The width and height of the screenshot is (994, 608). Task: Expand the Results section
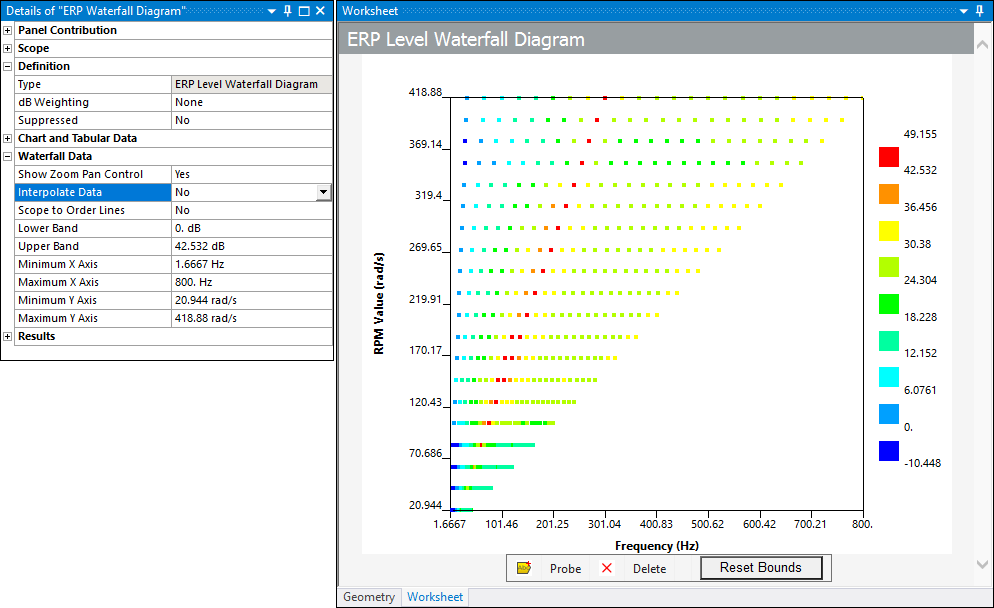(8, 336)
